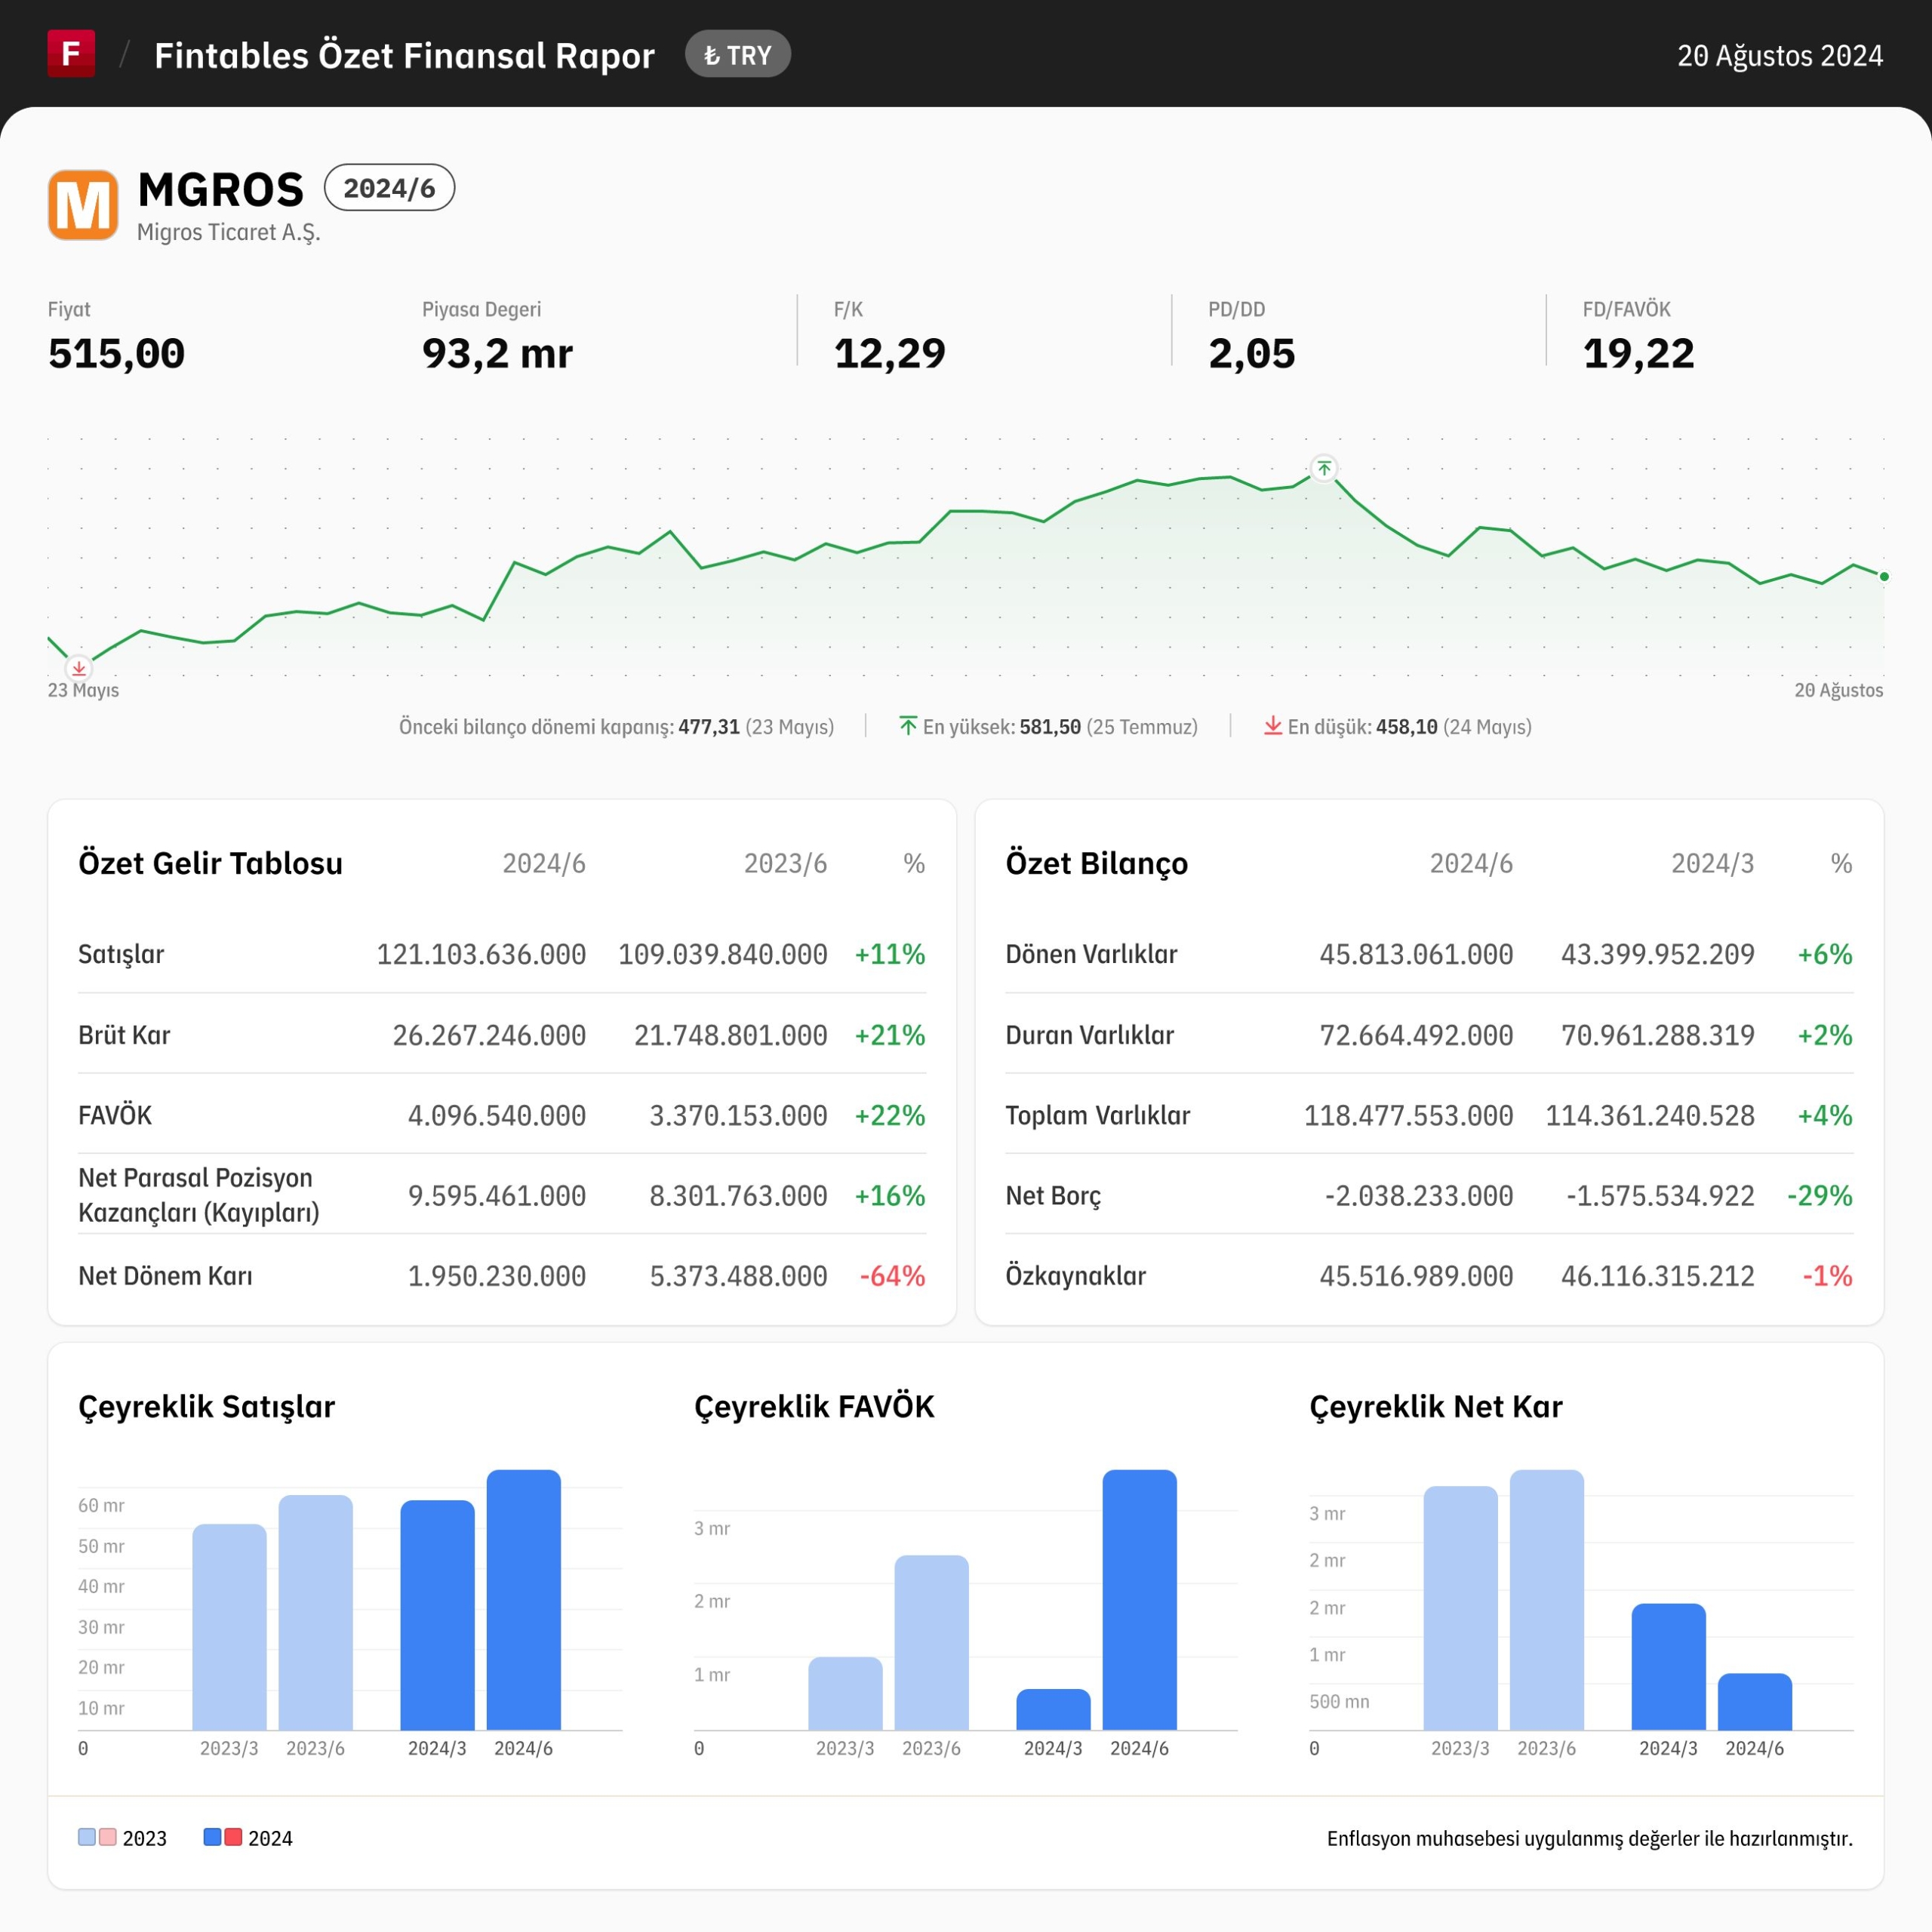Click the light blue 2023 legend swatch
Screen dimensions: 1932x1932
tap(87, 1837)
